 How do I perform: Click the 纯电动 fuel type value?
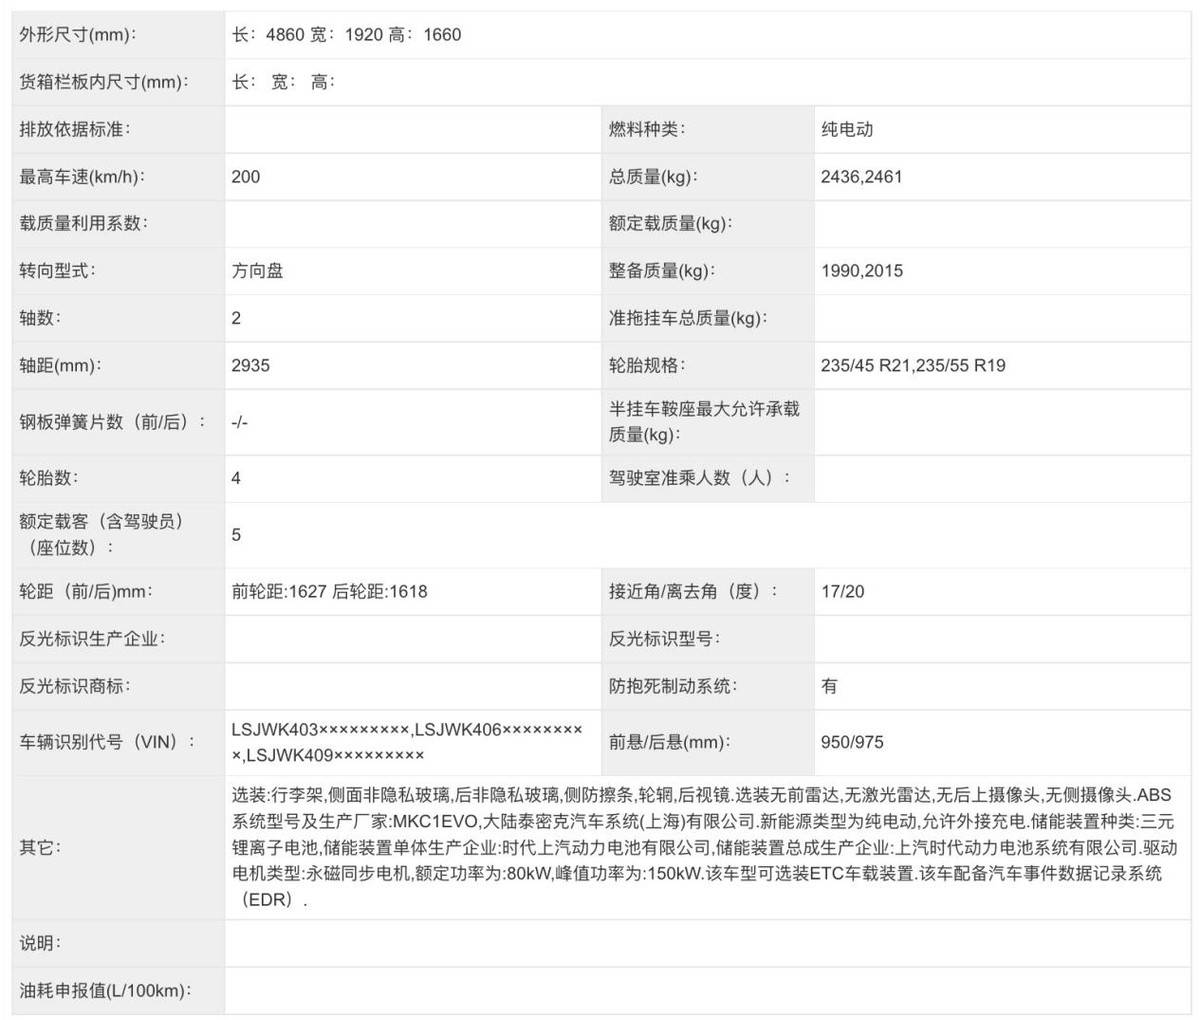[x=847, y=129]
